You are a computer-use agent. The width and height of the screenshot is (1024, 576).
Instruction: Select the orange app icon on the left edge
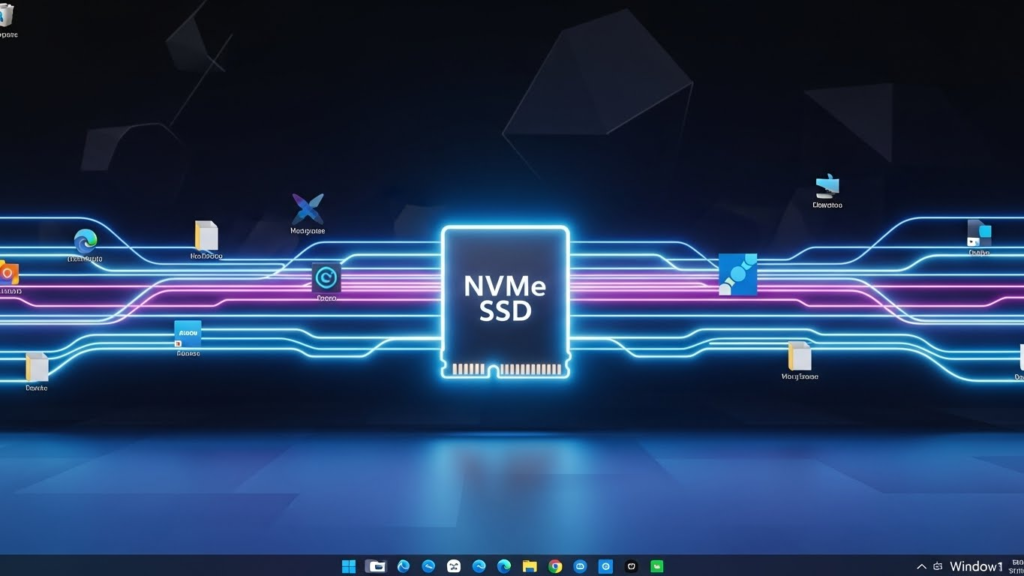tap(8, 270)
